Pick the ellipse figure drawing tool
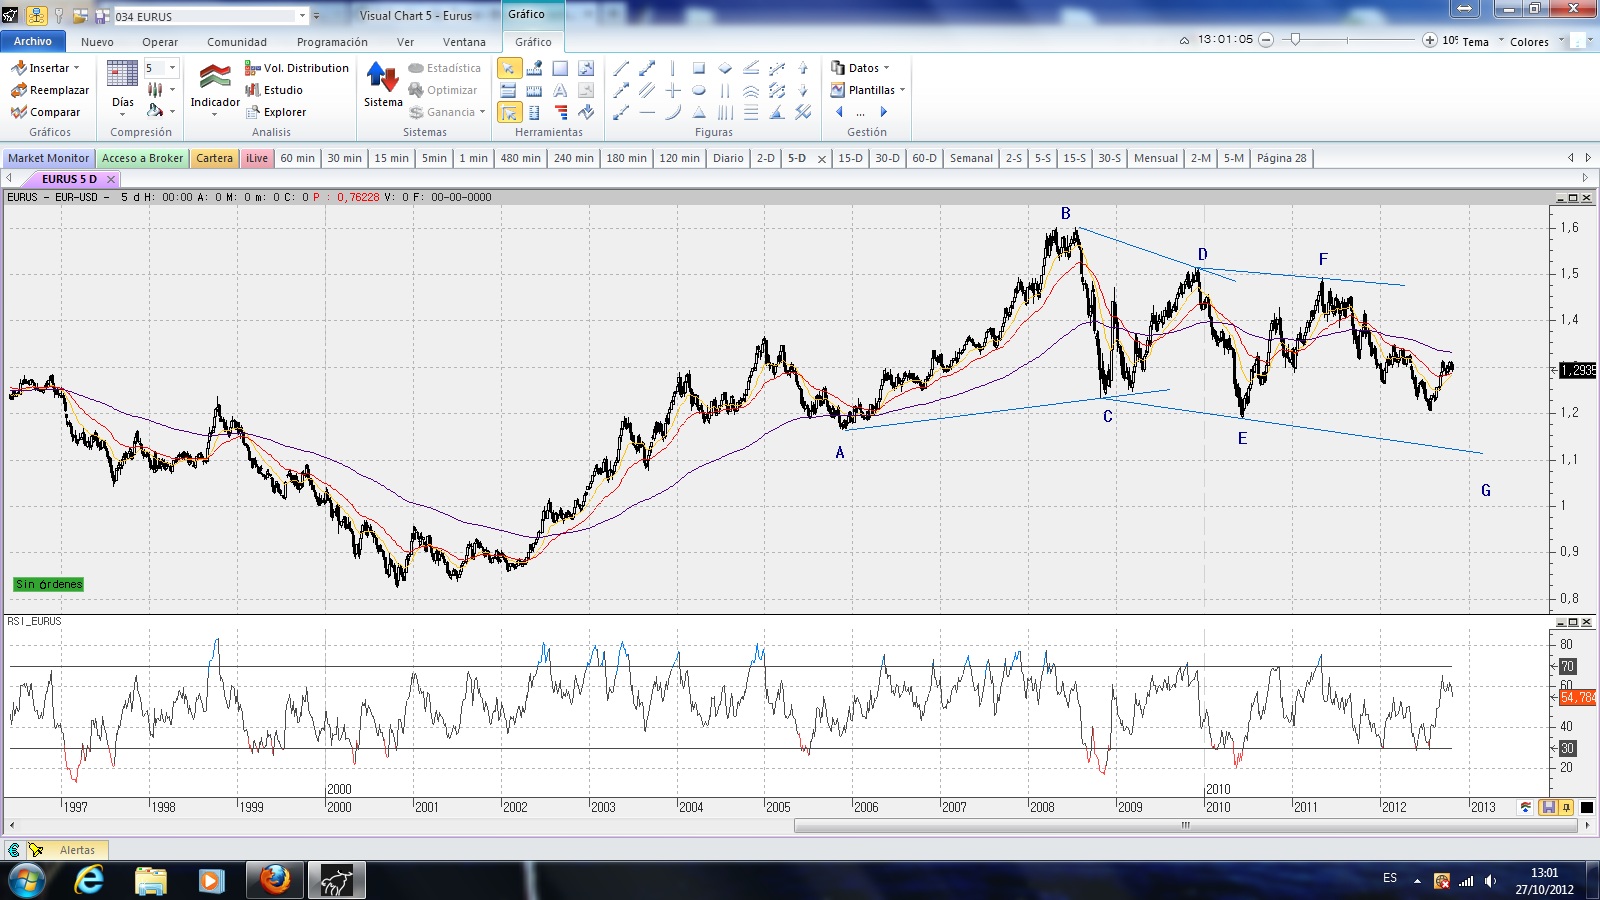The image size is (1600, 900). [699, 90]
